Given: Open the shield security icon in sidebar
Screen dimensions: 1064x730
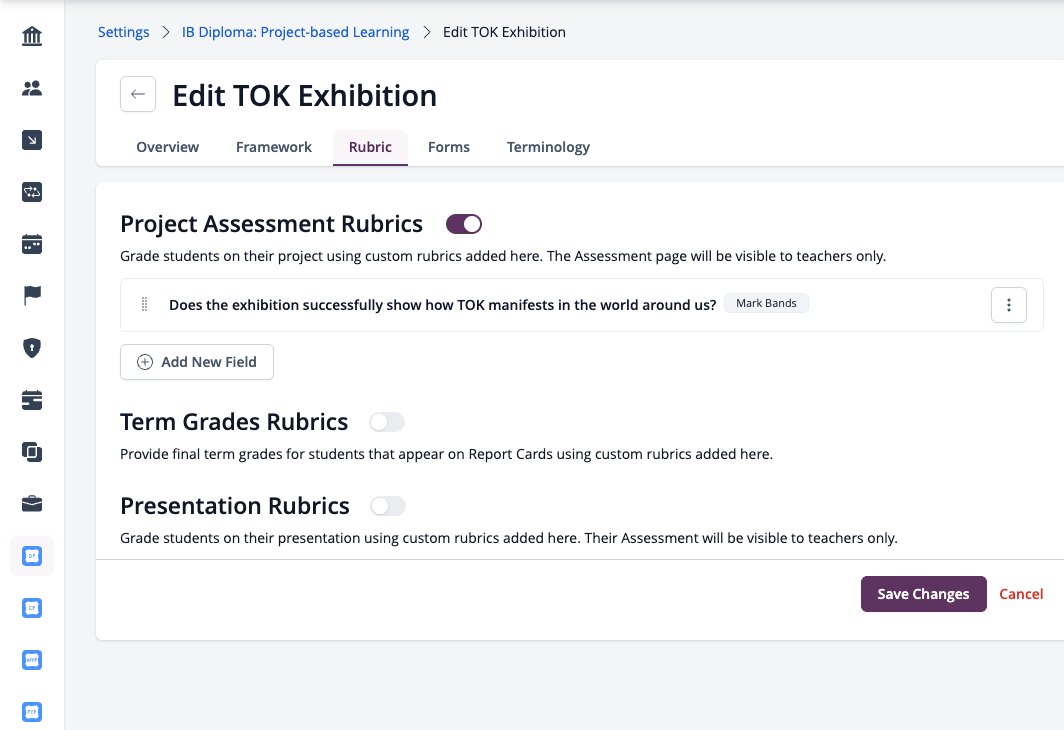Looking at the screenshot, I should coord(32,348).
